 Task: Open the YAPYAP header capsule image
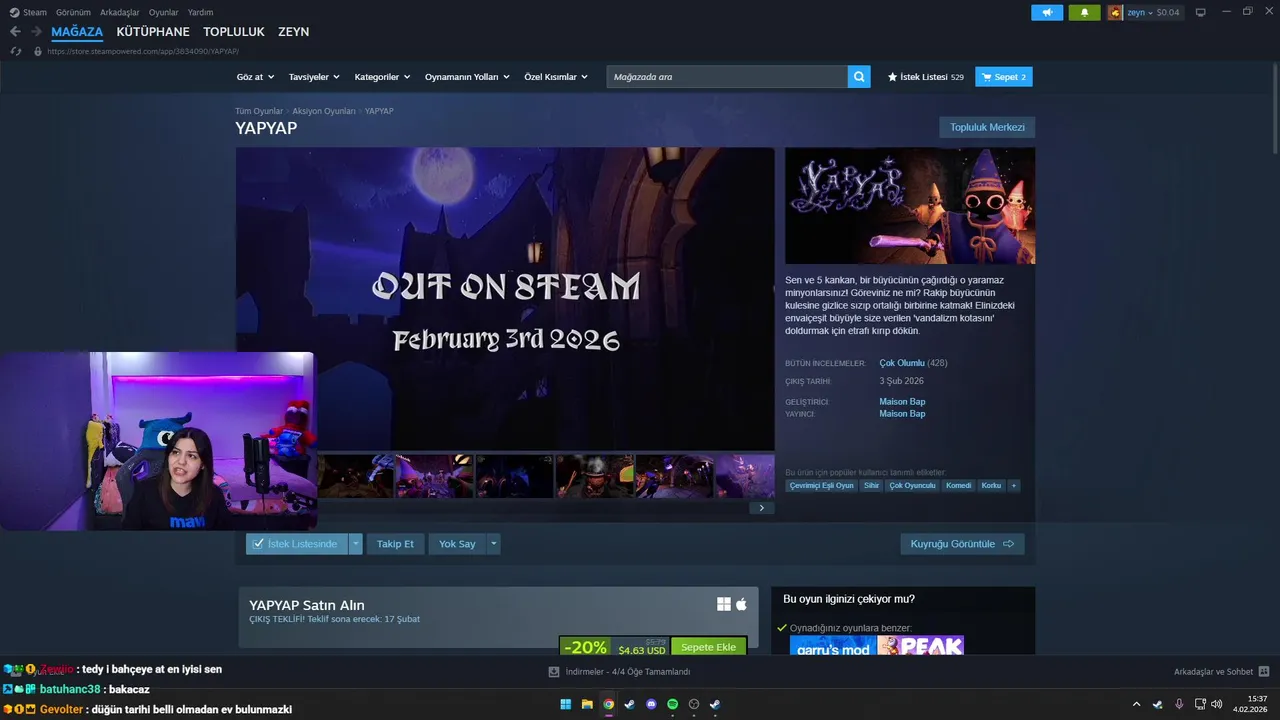point(910,206)
